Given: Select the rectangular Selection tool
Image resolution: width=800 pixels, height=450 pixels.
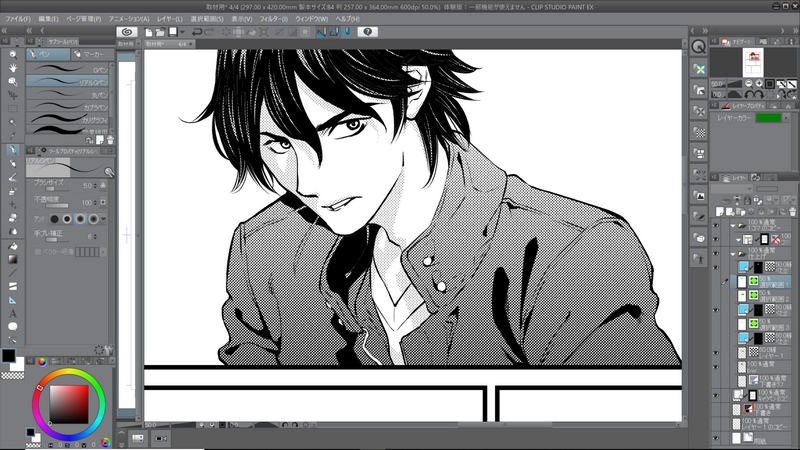Looking at the screenshot, I should [x=13, y=109].
